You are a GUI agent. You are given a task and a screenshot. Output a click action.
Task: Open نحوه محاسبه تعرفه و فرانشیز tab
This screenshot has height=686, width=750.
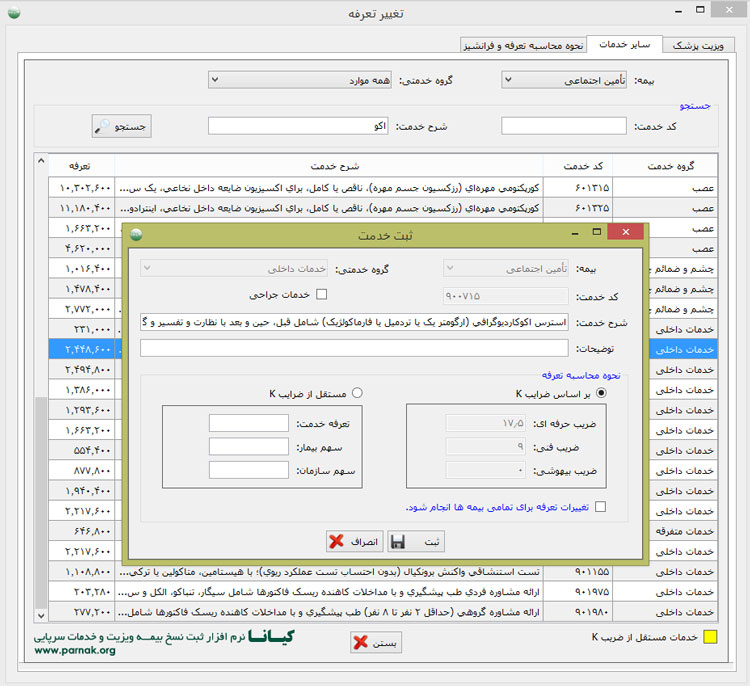click(522, 46)
